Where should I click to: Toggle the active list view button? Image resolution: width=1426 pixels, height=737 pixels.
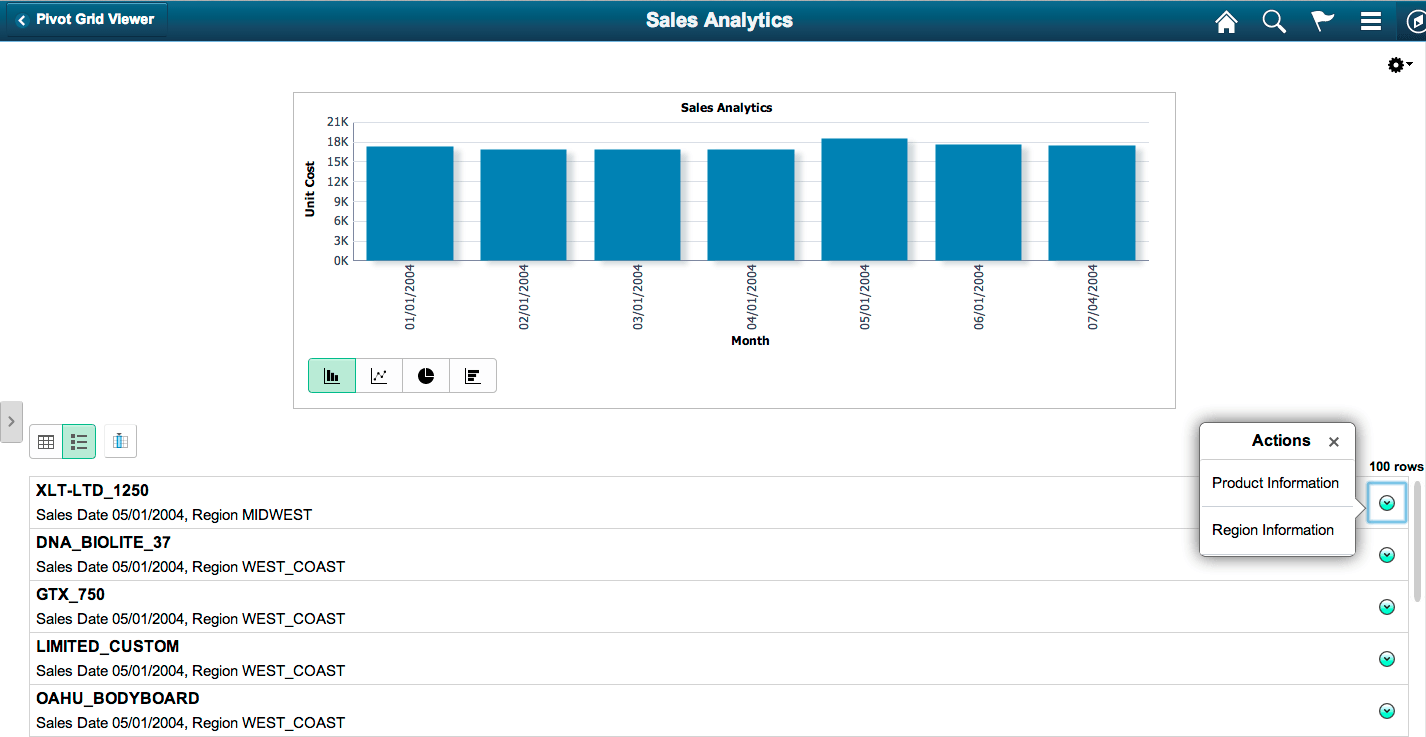[x=78, y=441]
